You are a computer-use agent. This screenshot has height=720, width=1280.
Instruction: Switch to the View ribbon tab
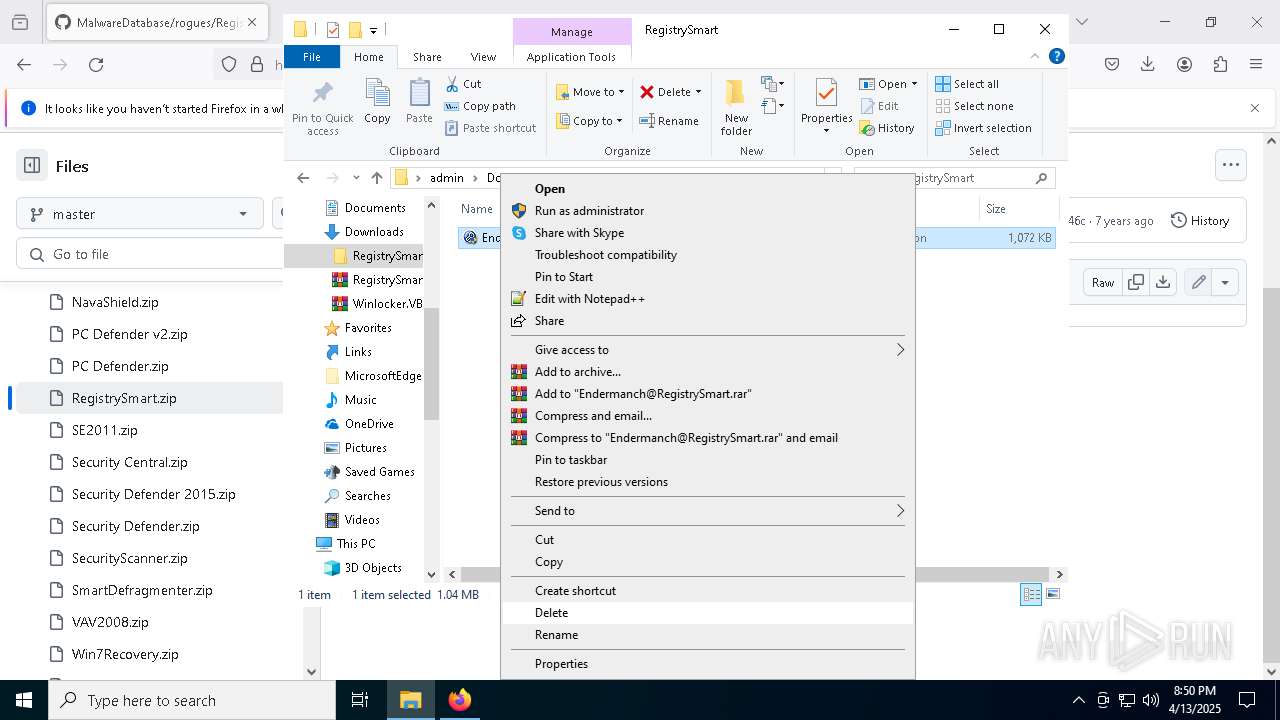click(x=483, y=57)
